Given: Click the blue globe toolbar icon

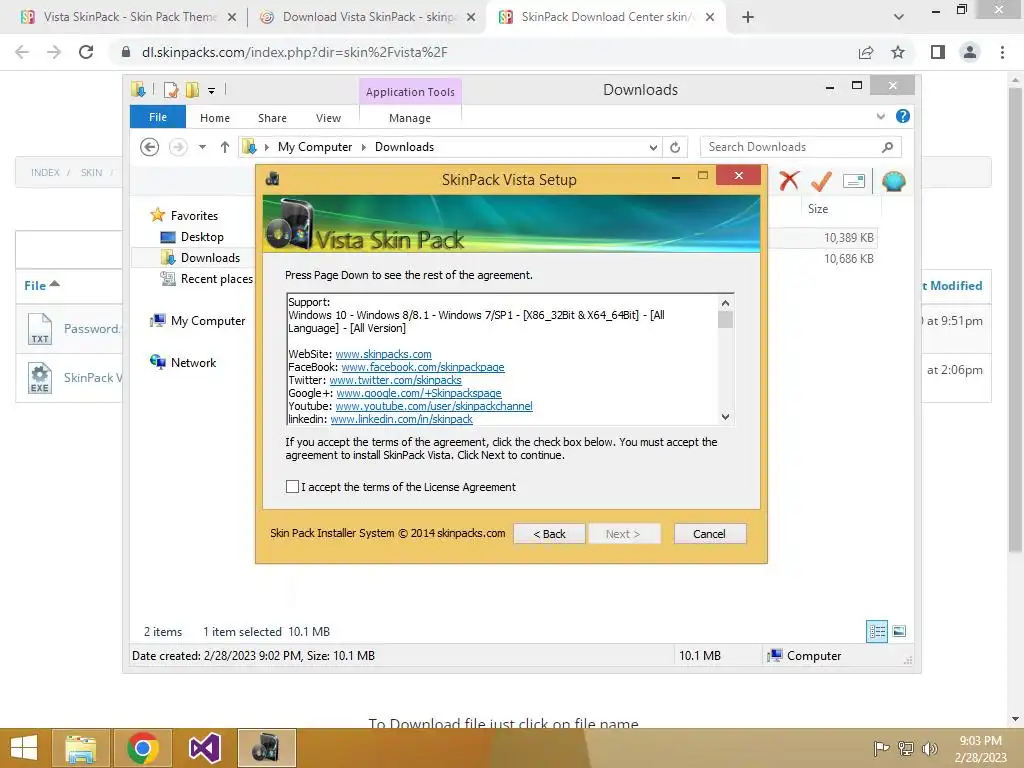Looking at the screenshot, I should (x=893, y=181).
